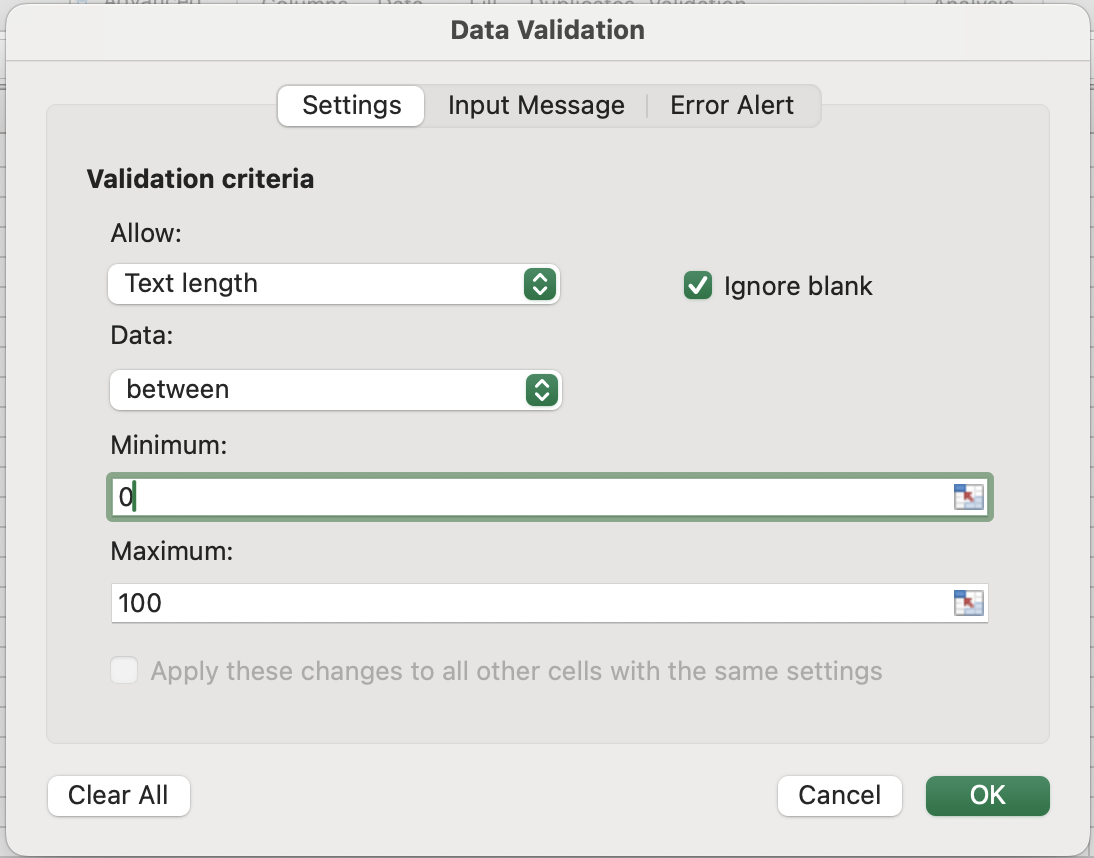Click the cell range picker icon for Maximum
Screen dimensions: 1094x858
968,603
